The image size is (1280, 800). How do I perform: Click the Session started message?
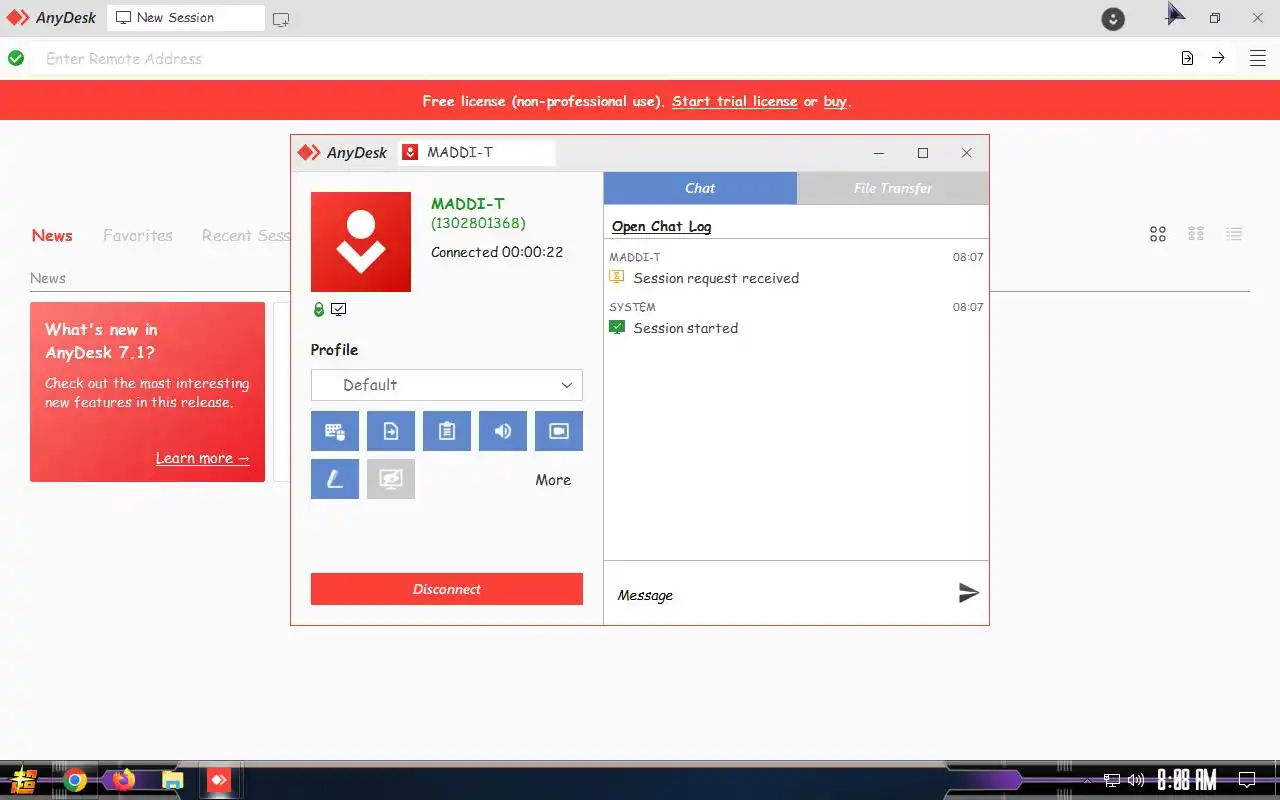(x=686, y=328)
